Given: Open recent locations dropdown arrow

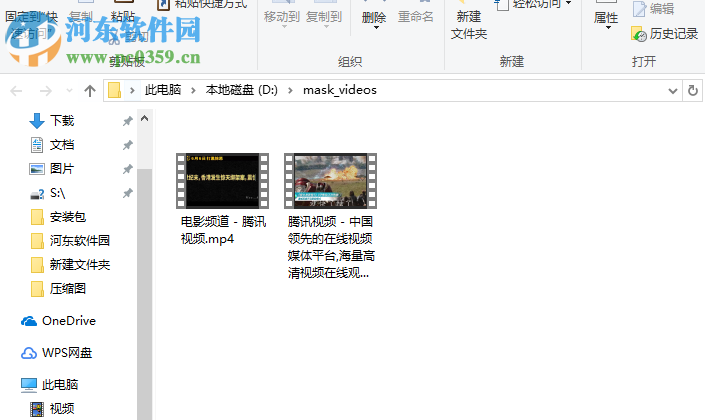Looking at the screenshot, I should tap(69, 91).
